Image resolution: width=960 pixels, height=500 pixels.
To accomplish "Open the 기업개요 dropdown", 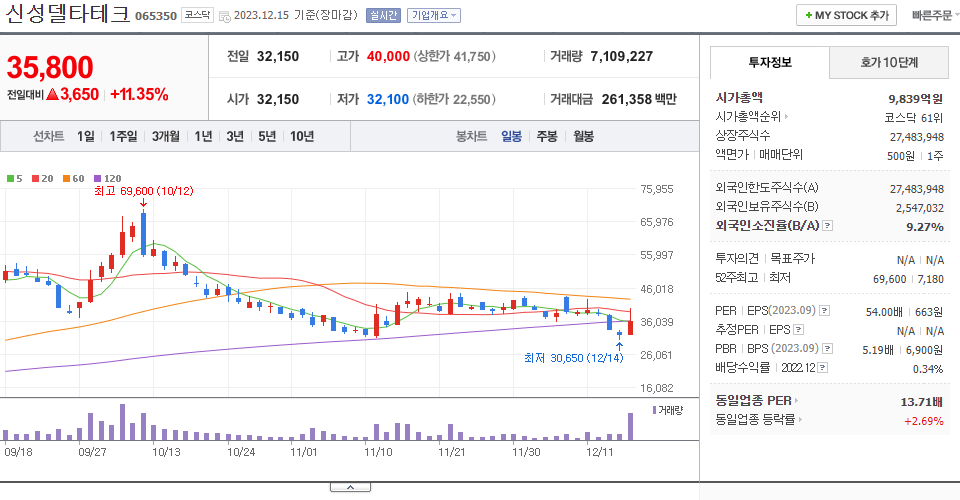I will coord(435,15).
